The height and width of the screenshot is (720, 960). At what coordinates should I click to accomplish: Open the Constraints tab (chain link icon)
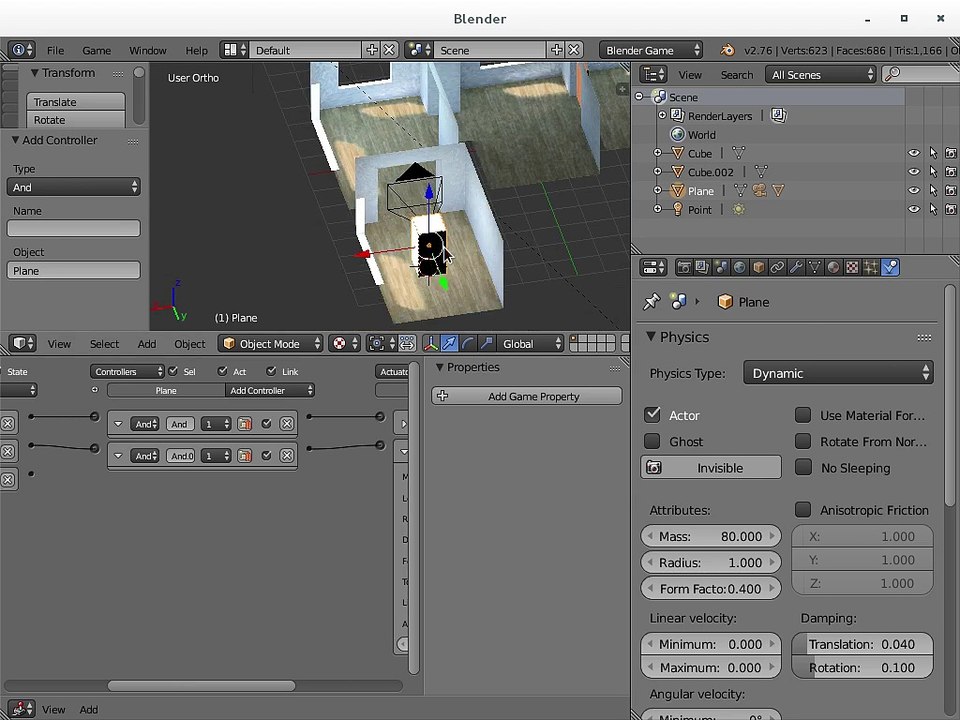coord(777,268)
